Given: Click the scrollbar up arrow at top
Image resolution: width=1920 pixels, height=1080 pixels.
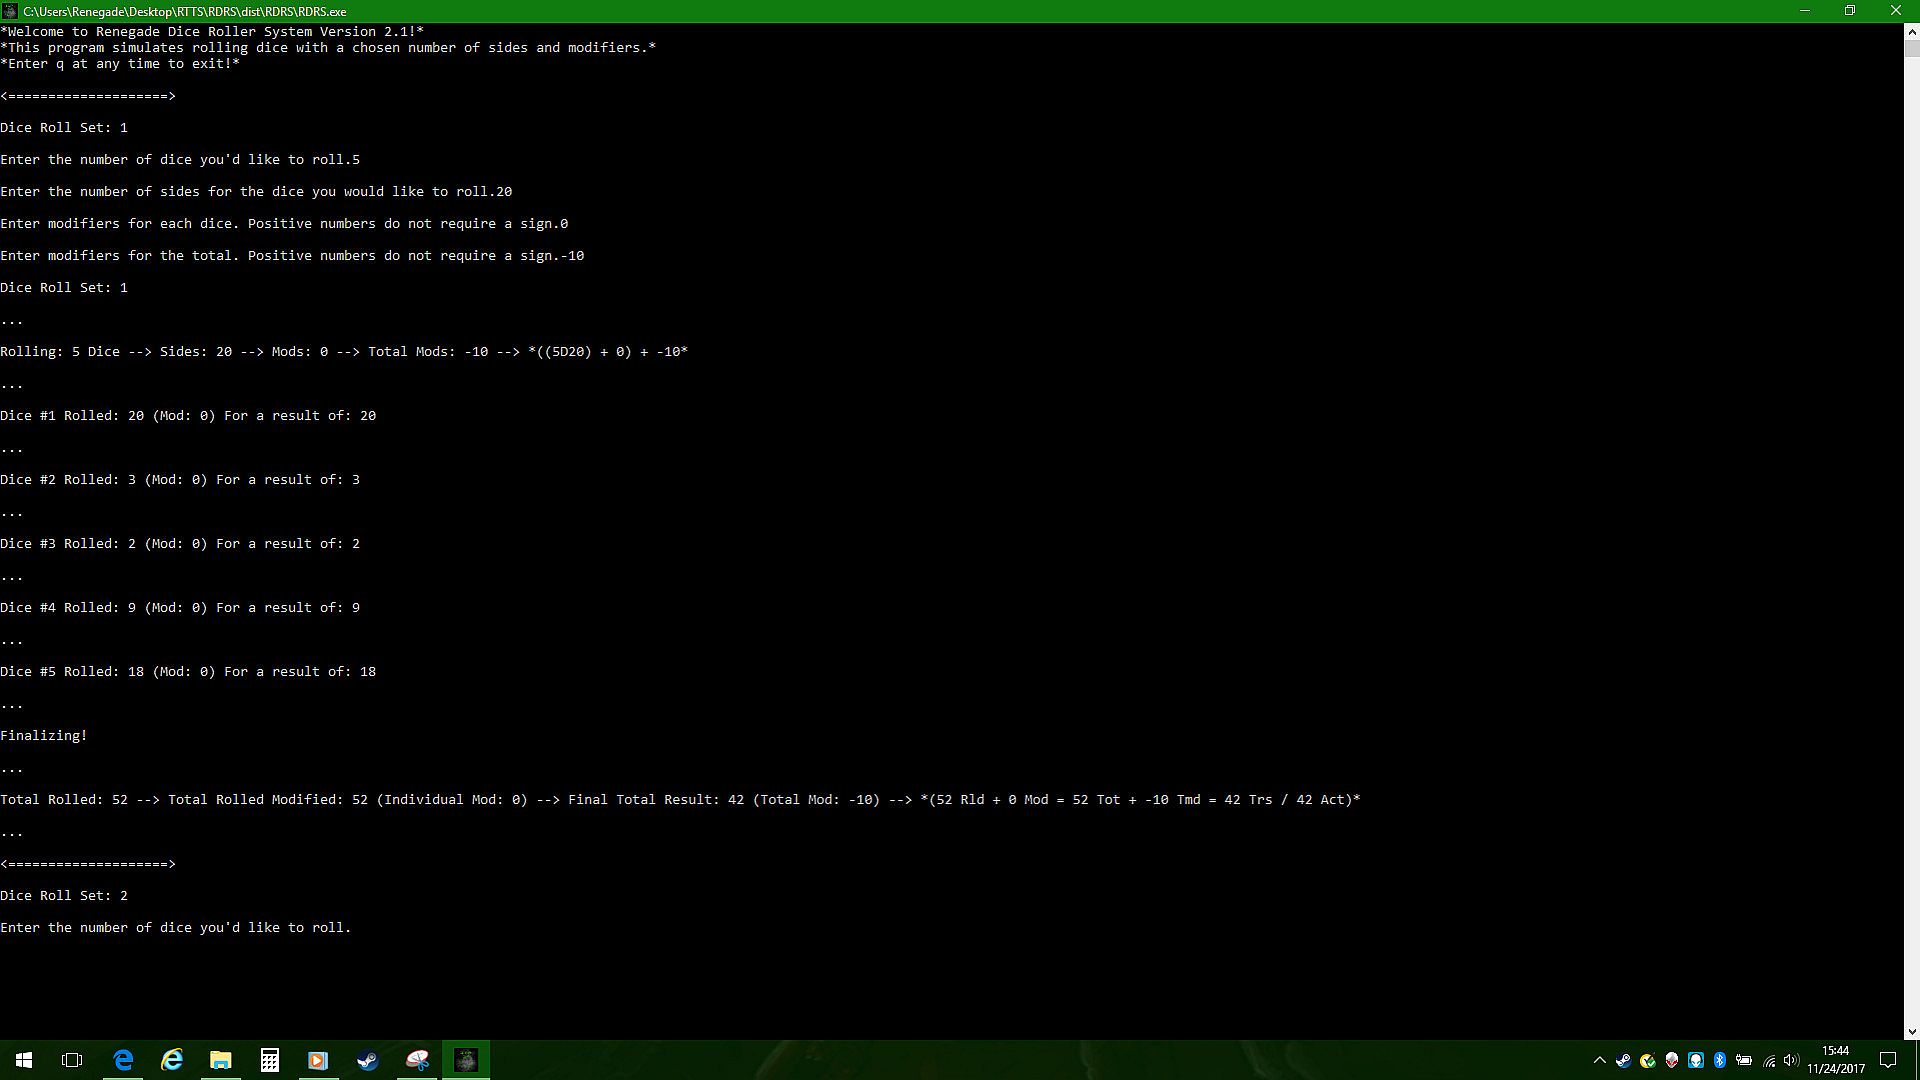Looking at the screenshot, I should tap(1911, 31).
